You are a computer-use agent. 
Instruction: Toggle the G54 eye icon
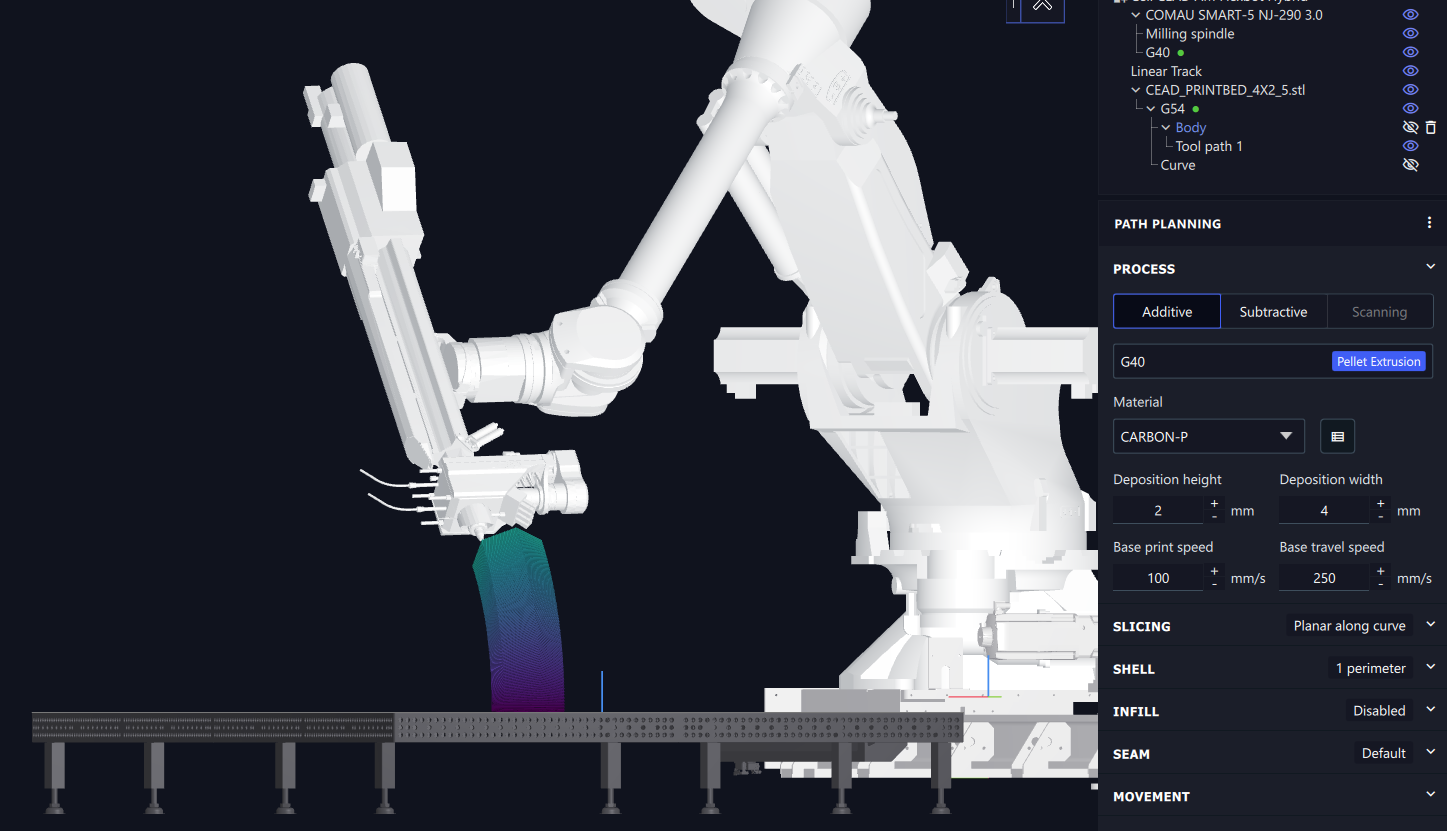(x=1411, y=108)
